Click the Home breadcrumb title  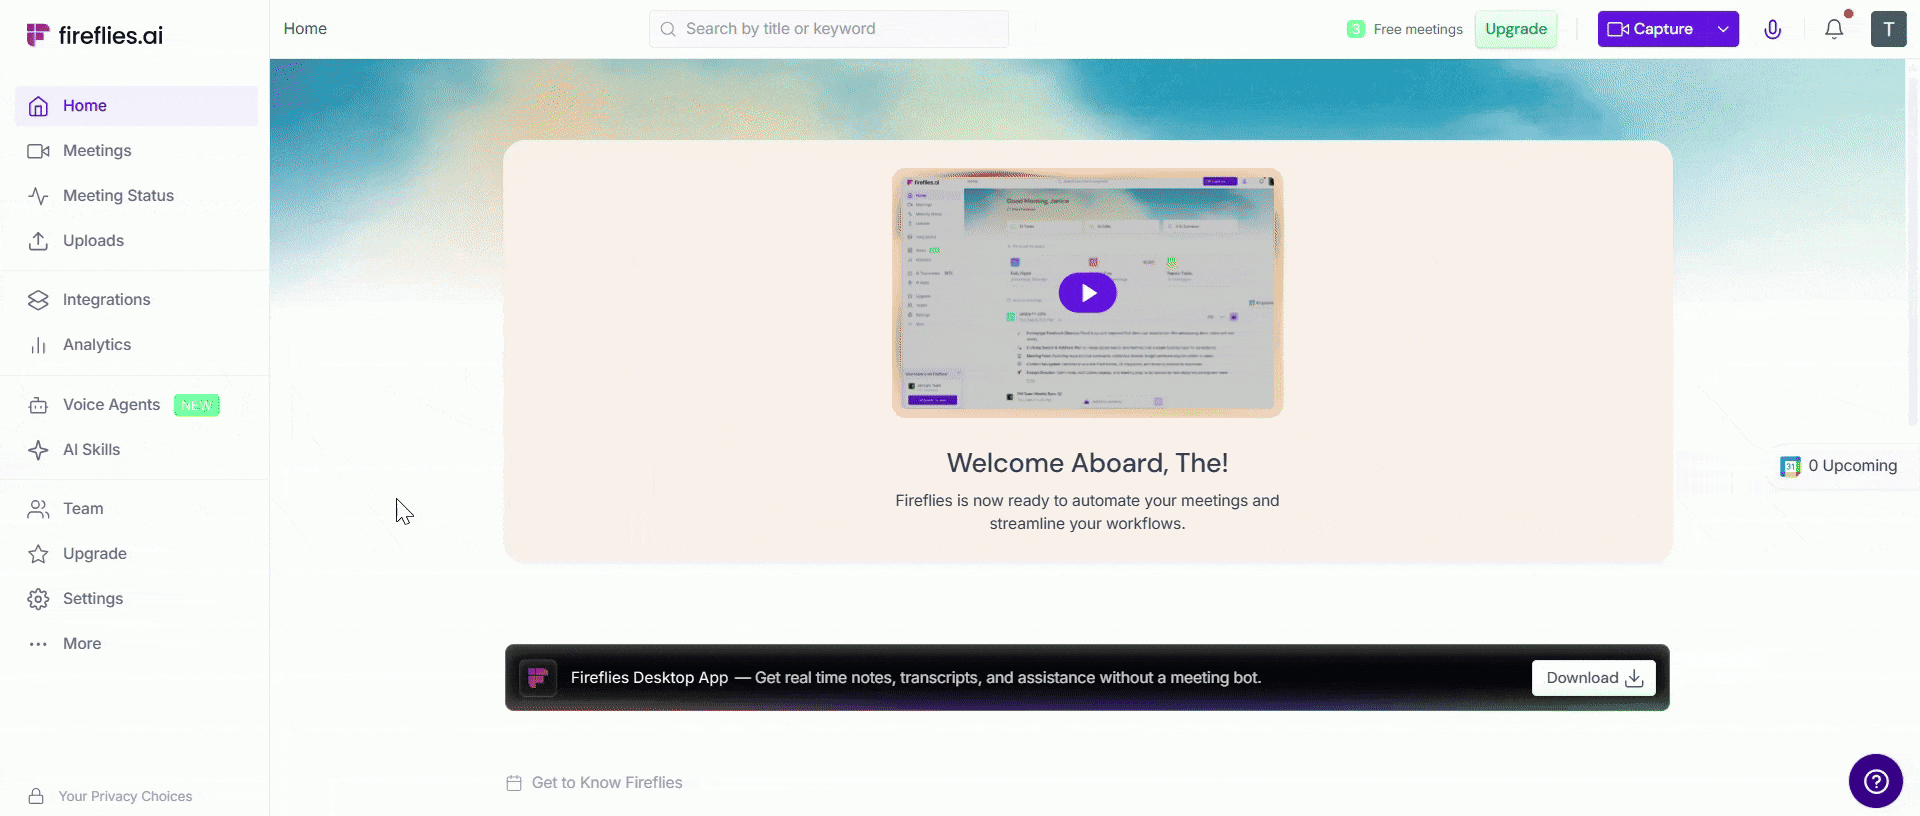pos(305,29)
